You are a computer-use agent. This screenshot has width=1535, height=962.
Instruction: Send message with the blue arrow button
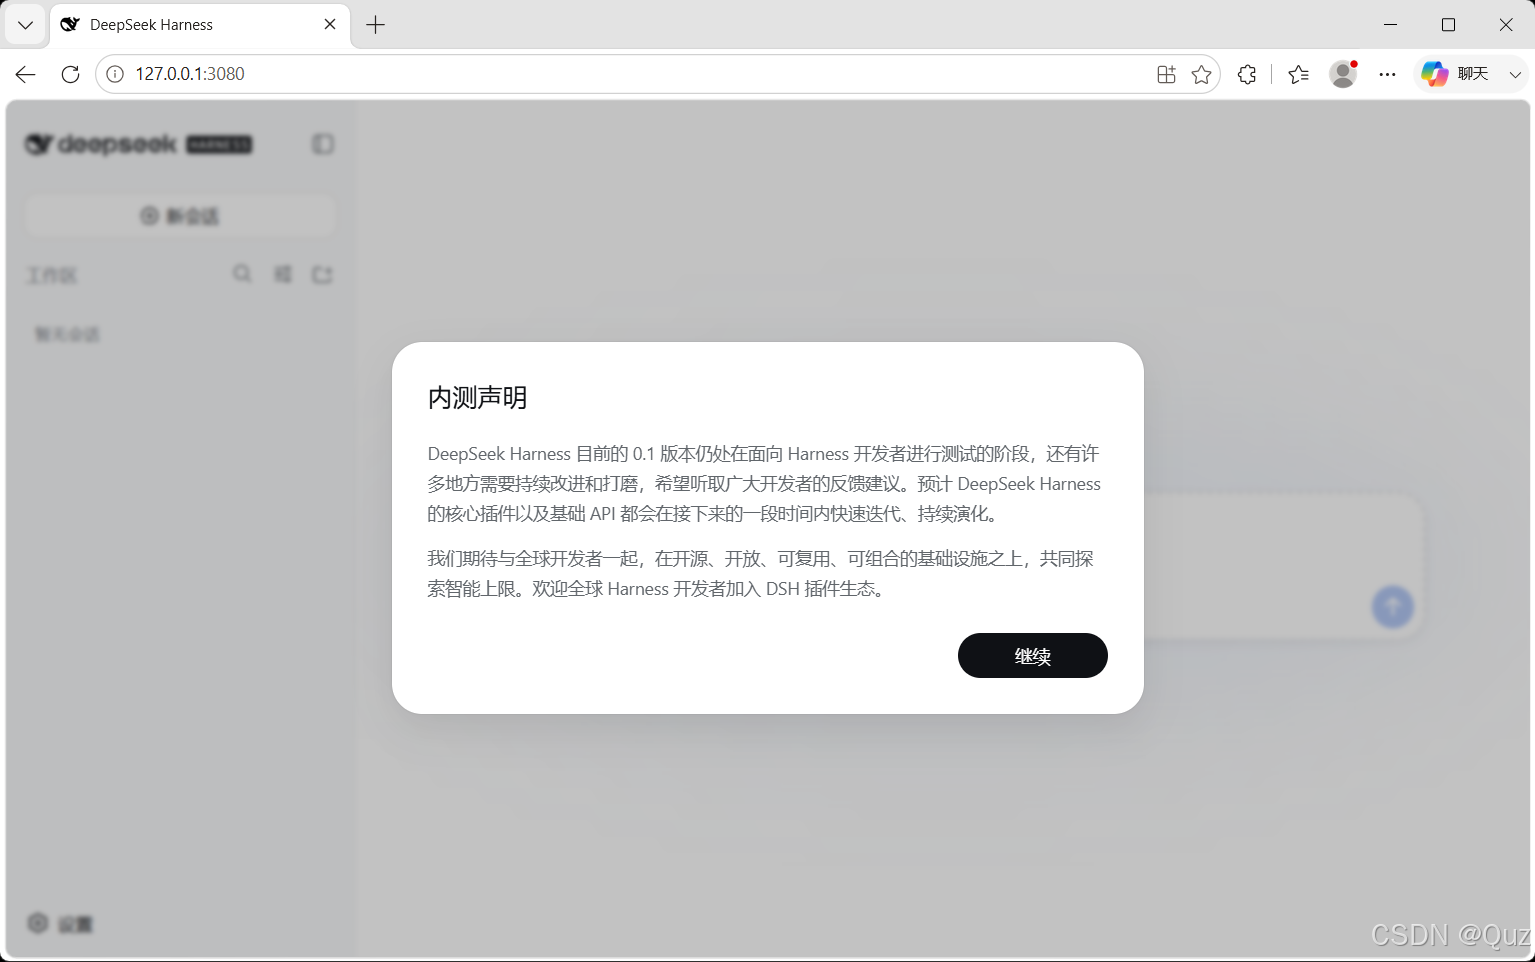click(1392, 607)
